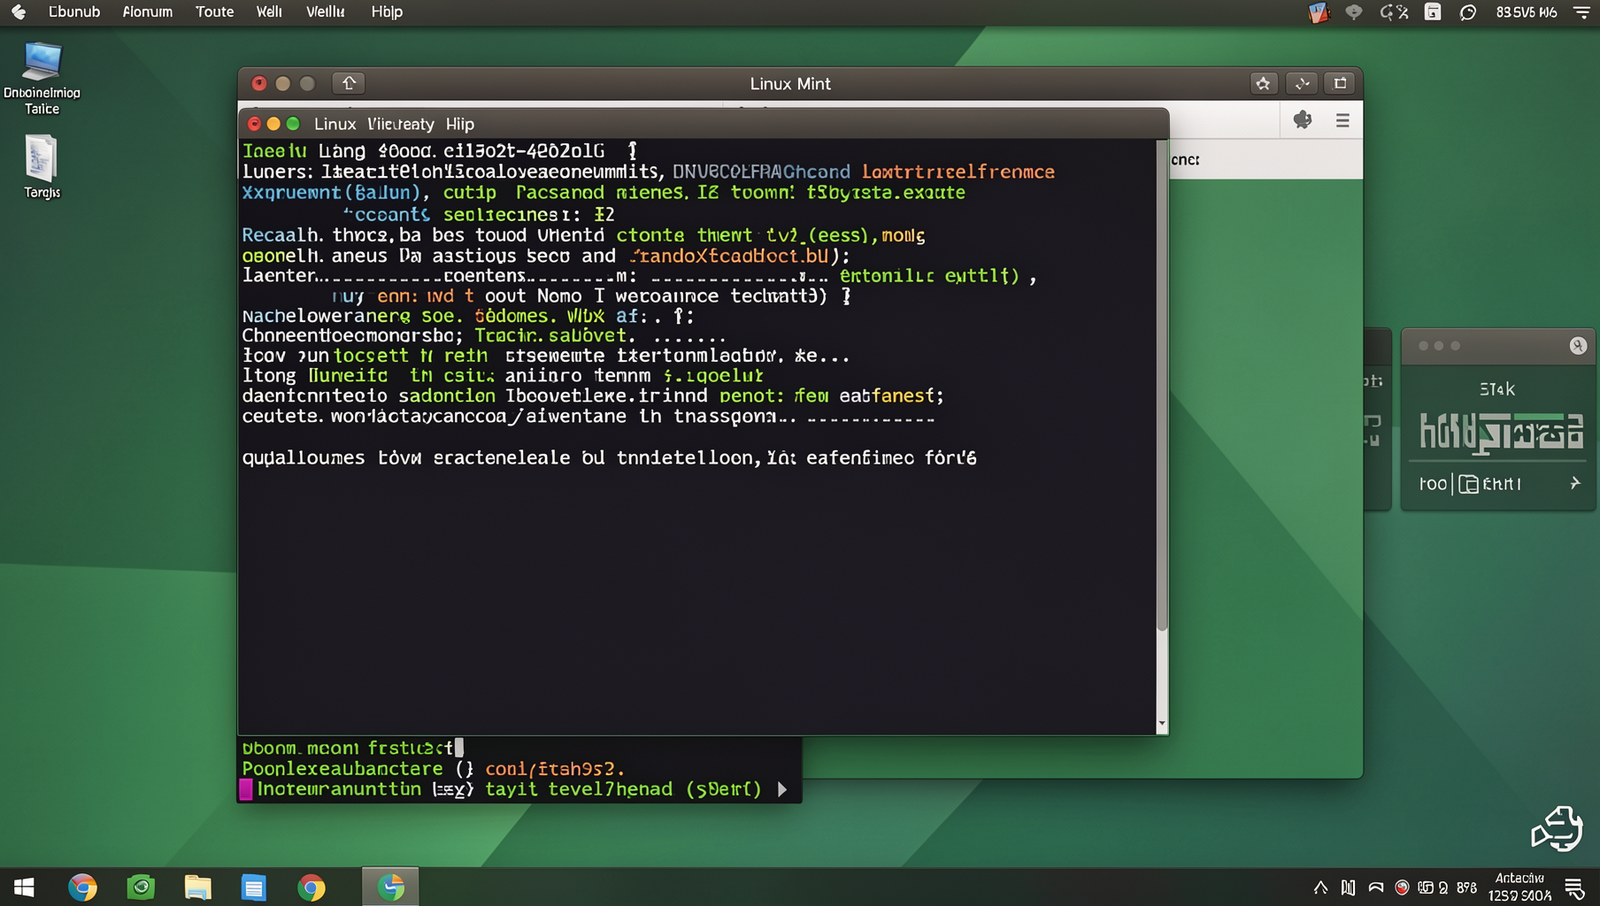Open the Tergjs document desktop icon
The width and height of the screenshot is (1600, 906).
[42, 166]
